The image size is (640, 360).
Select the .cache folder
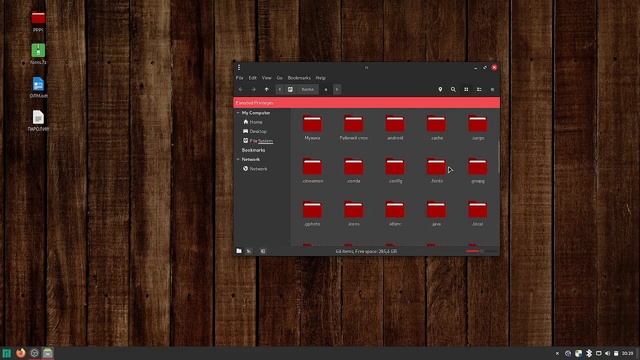[x=436, y=127]
